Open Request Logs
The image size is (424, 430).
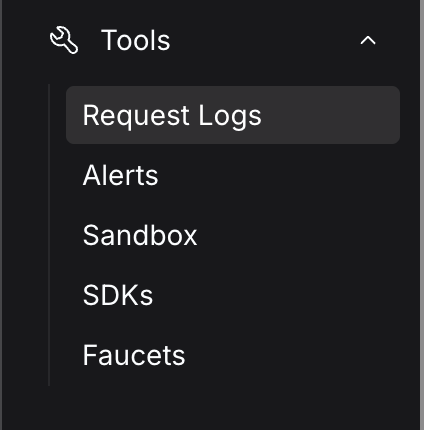(233, 115)
